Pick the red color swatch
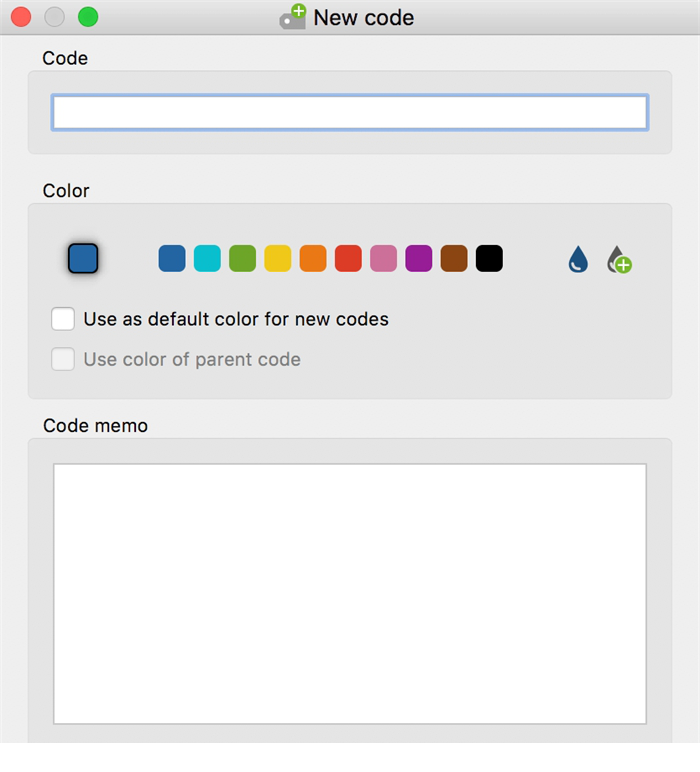The image size is (700, 772). (x=348, y=259)
